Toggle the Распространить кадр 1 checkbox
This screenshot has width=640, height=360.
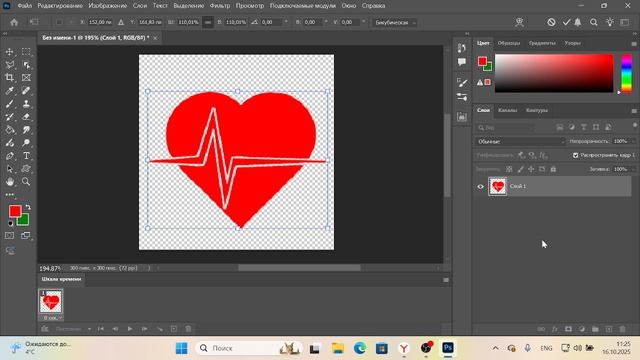576,155
